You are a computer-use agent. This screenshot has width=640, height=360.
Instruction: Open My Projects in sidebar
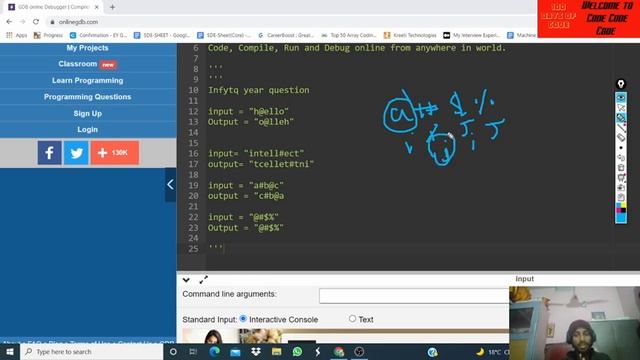(88, 48)
